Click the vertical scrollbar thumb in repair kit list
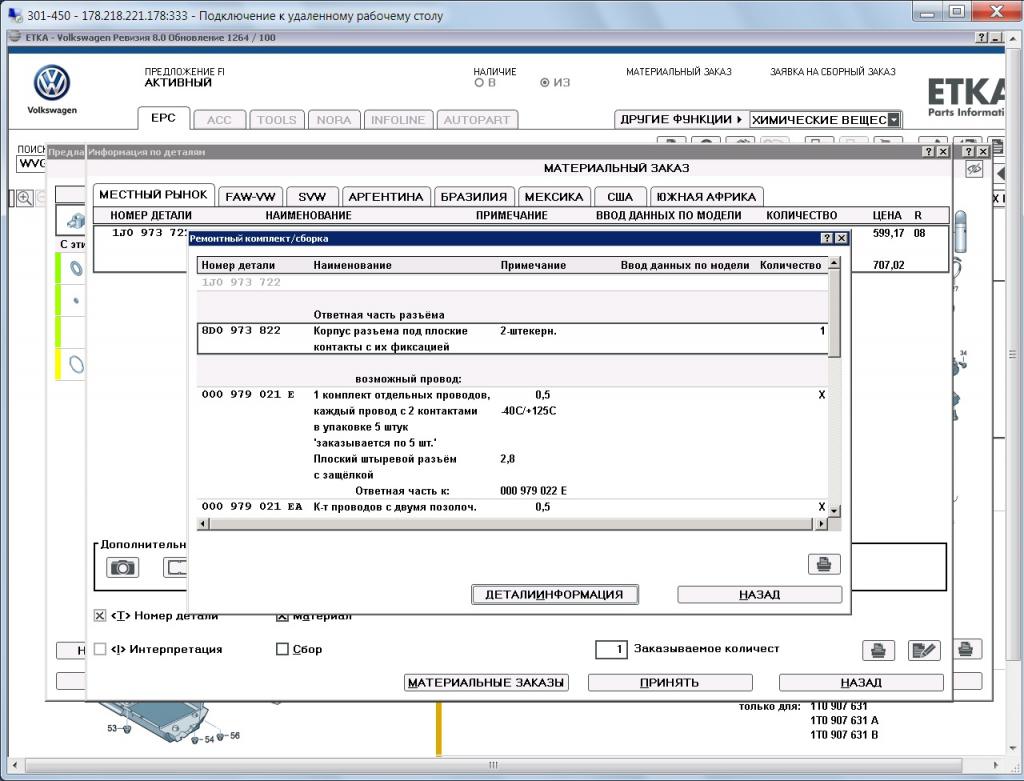Image resolution: width=1024 pixels, height=781 pixels. [x=834, y=313]
